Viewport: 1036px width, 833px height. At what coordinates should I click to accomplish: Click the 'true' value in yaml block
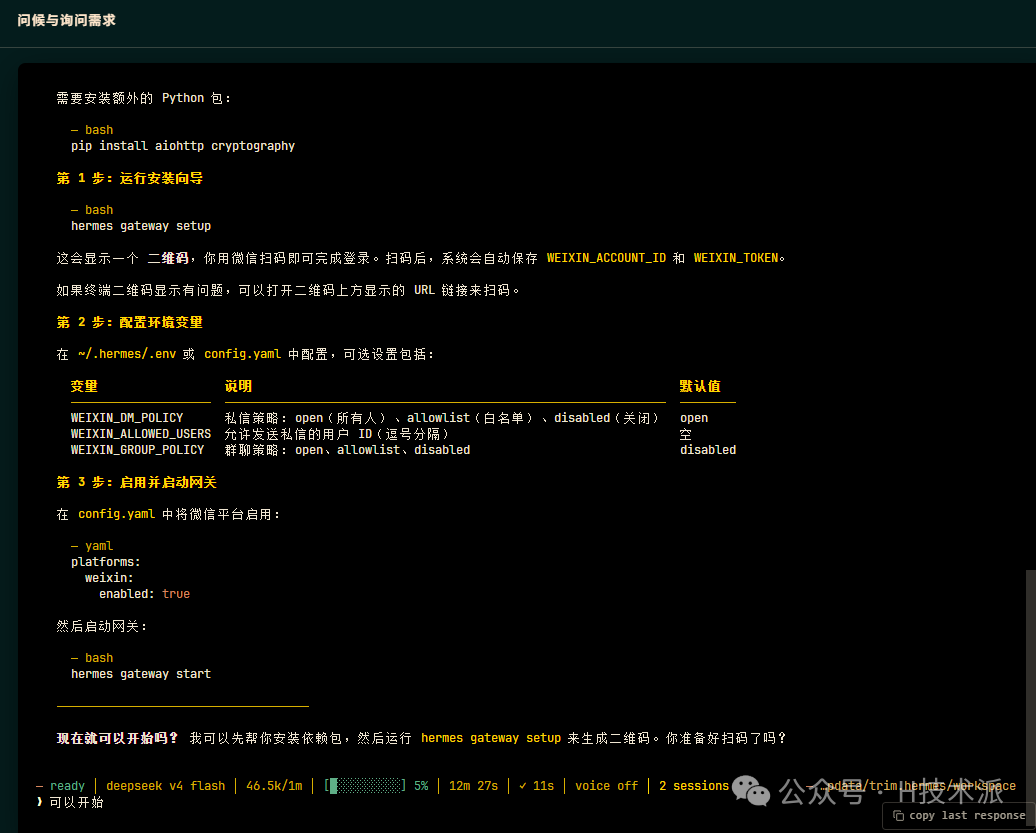point(176,594)
